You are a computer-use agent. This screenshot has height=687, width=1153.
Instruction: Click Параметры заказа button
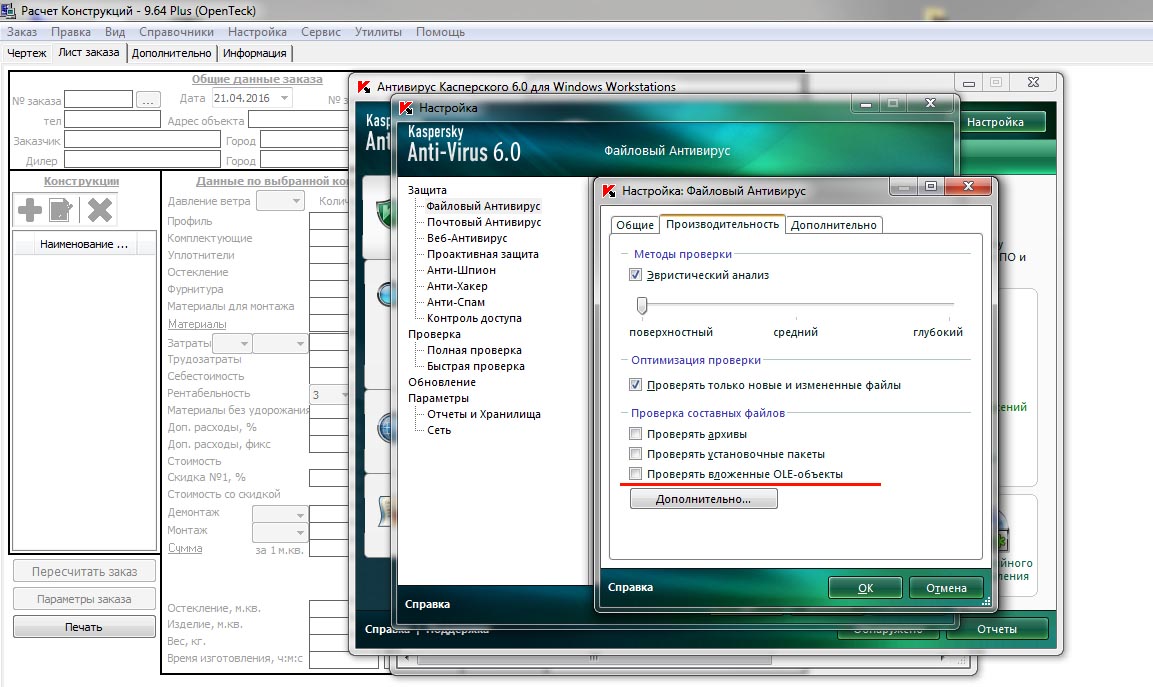point(85,599)
